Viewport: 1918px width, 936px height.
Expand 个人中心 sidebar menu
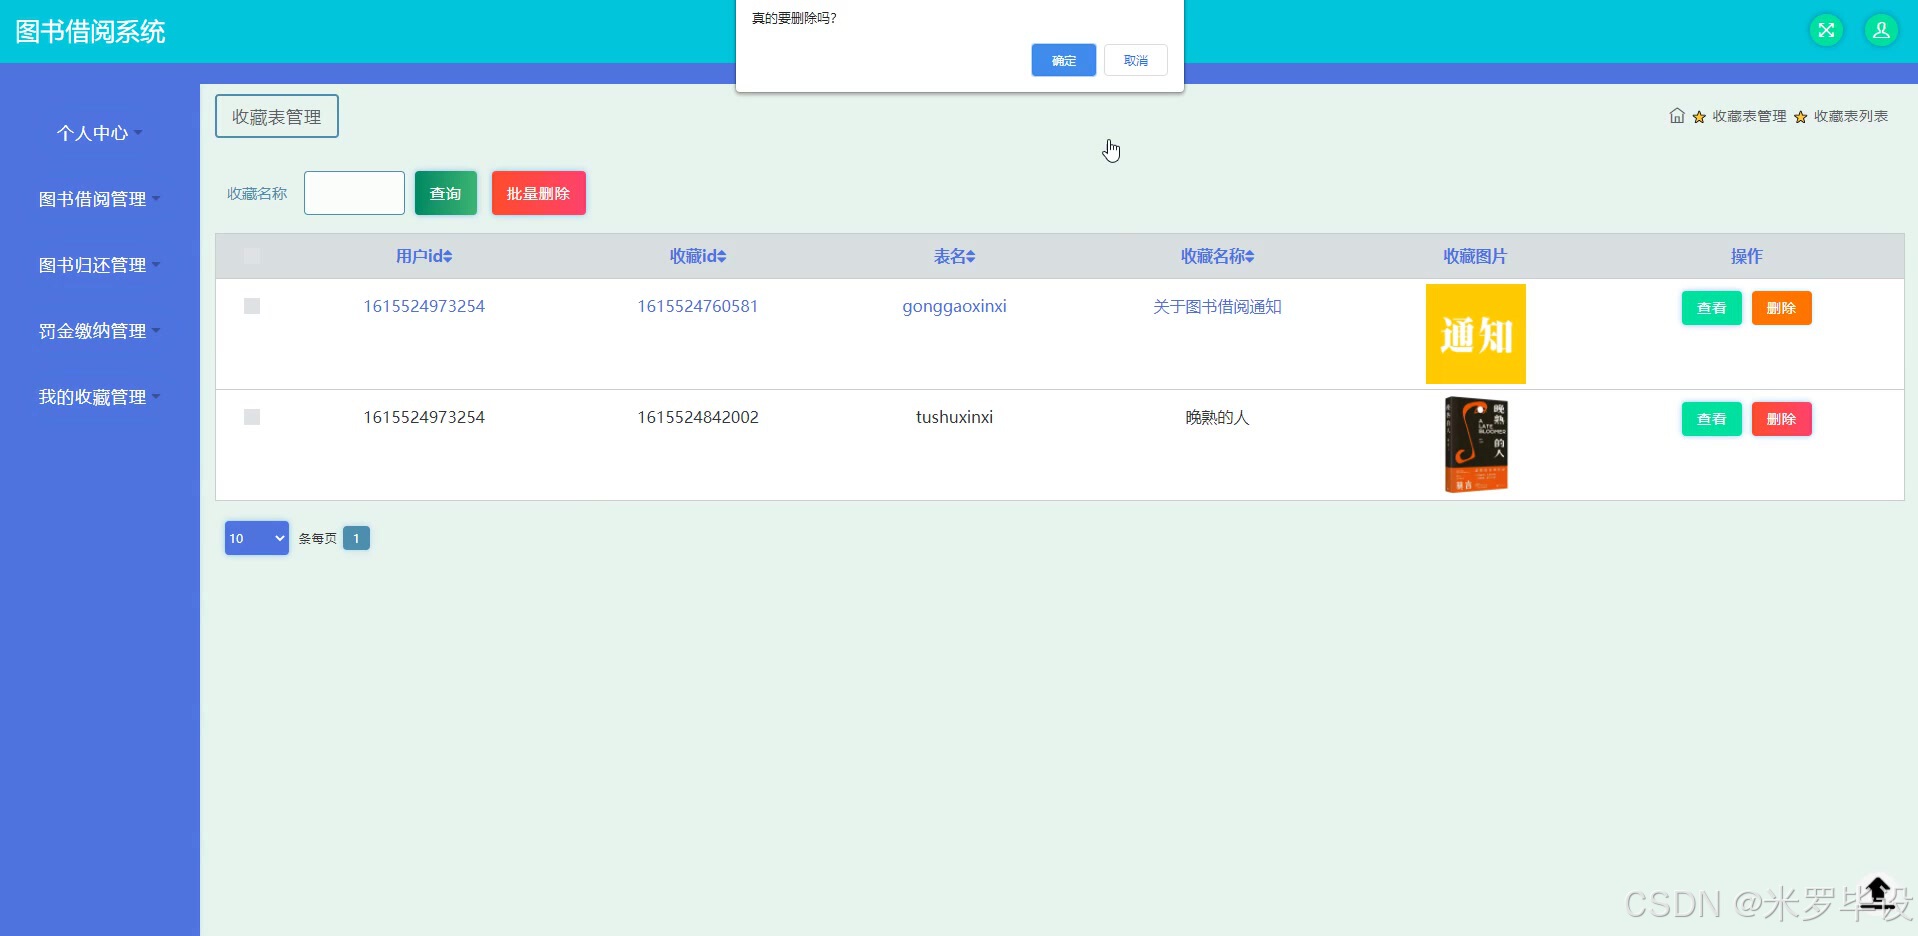pos(100,133)
